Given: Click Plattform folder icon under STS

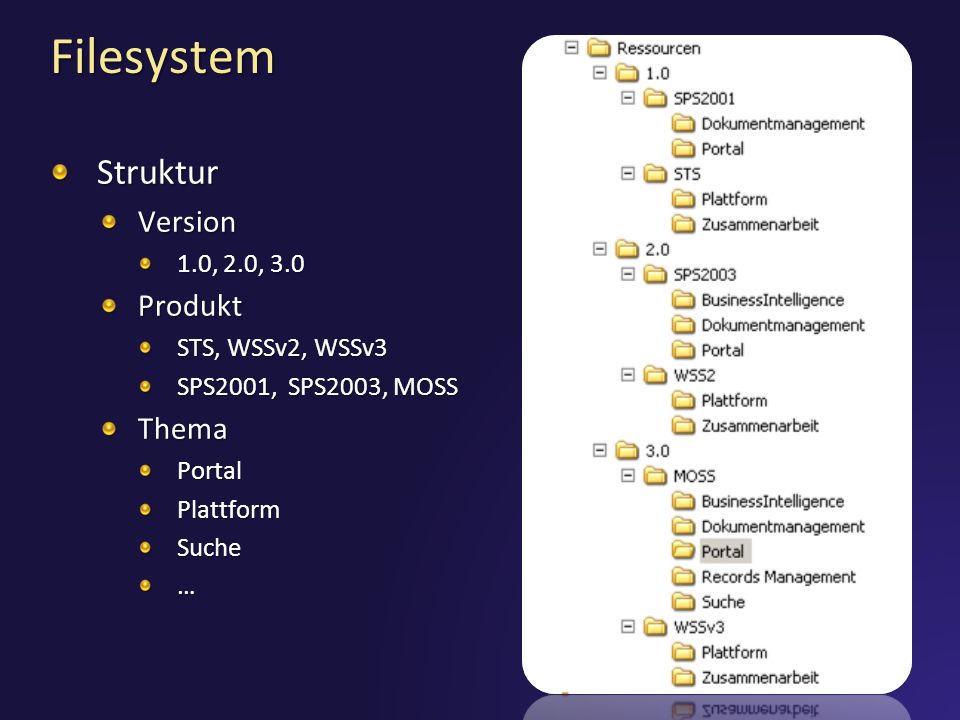Looking at the screenshot, I should [683, 198].
